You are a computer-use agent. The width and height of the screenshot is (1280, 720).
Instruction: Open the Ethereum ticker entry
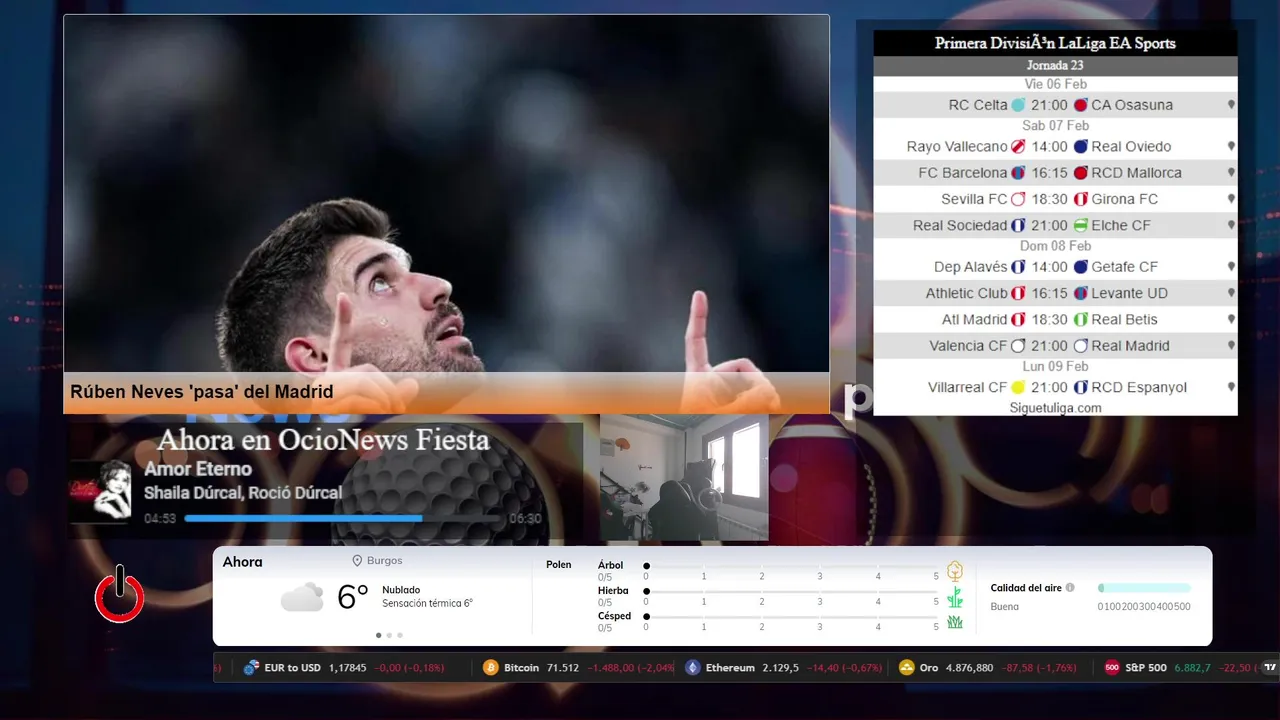click(x=783, y=667)
